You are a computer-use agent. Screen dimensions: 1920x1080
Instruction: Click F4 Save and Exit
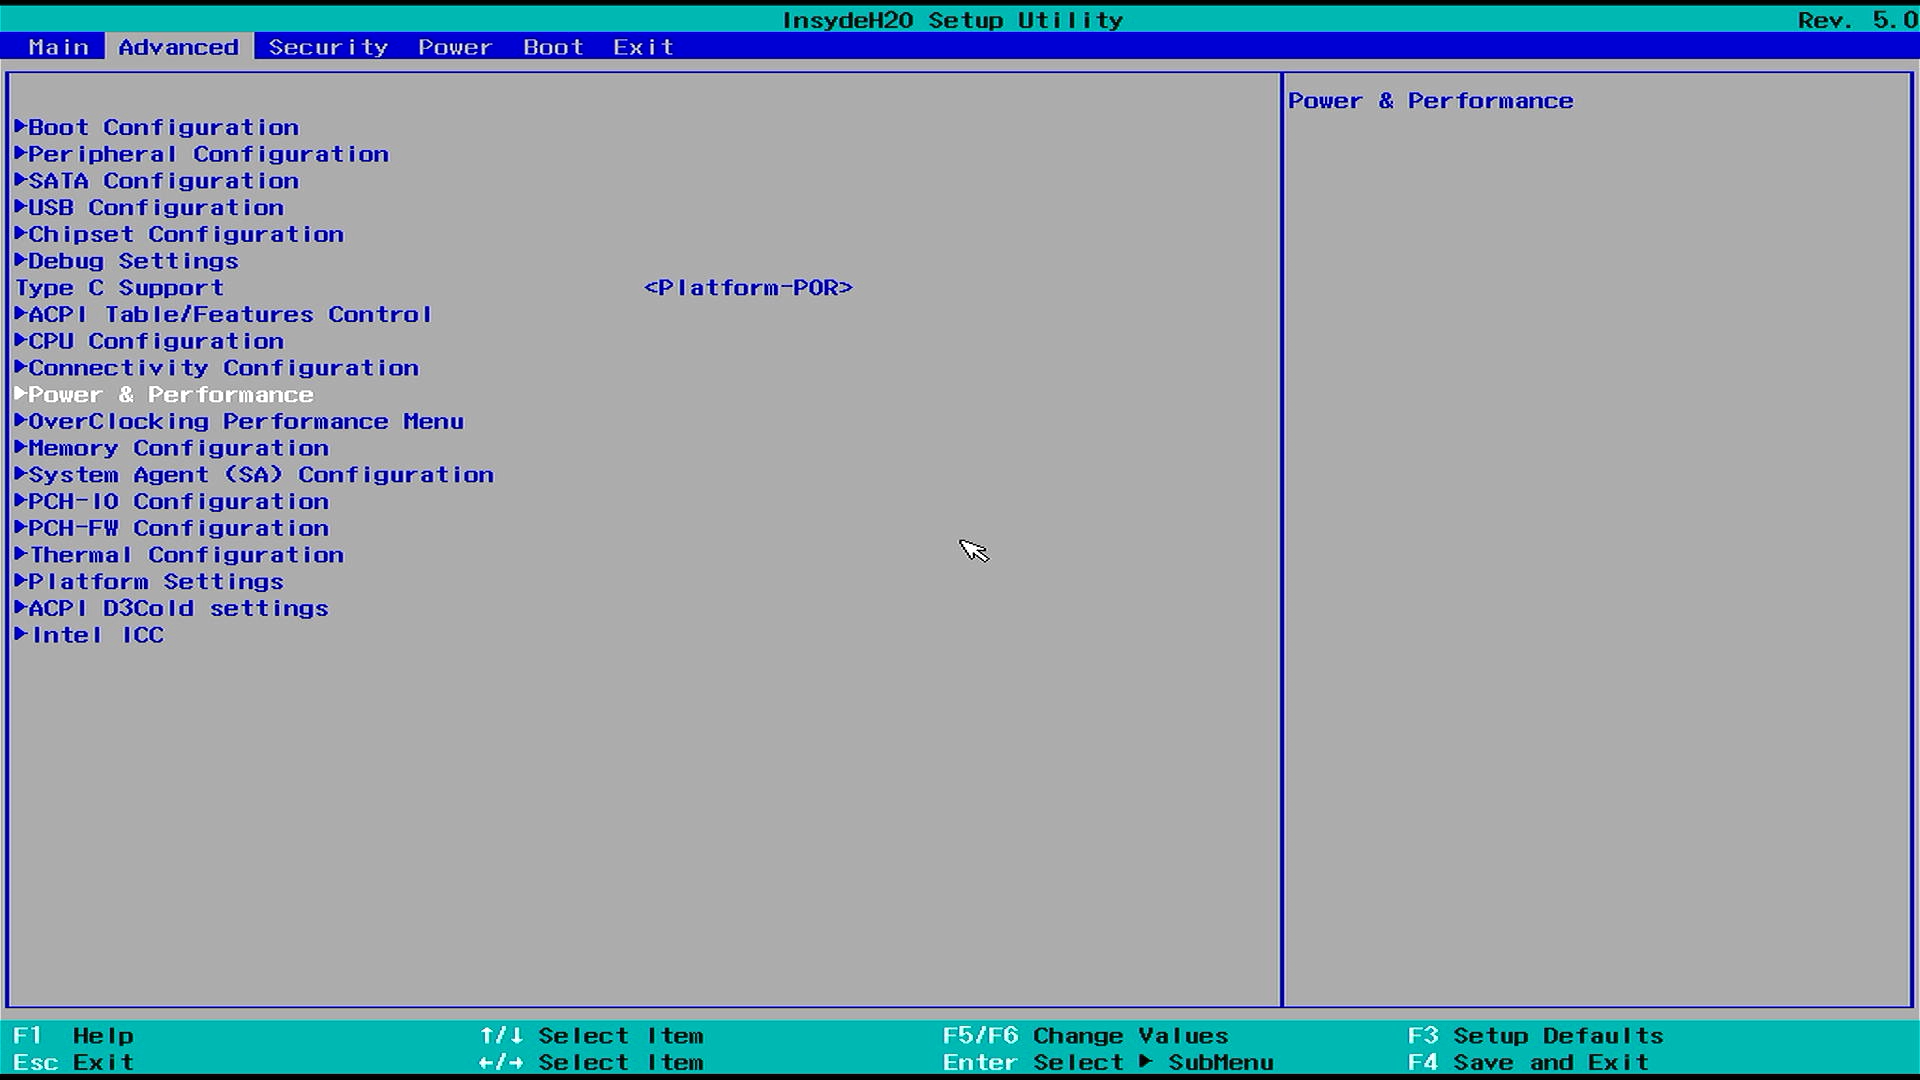pos(1528,1062)
